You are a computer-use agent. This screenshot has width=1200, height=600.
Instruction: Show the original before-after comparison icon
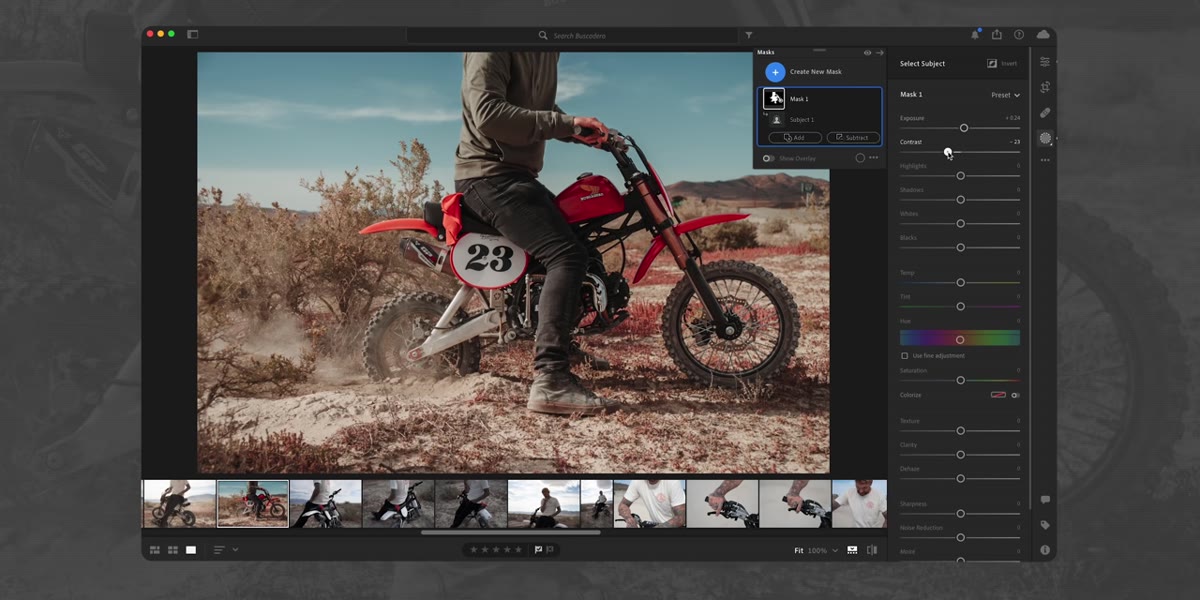pos(872,550)
